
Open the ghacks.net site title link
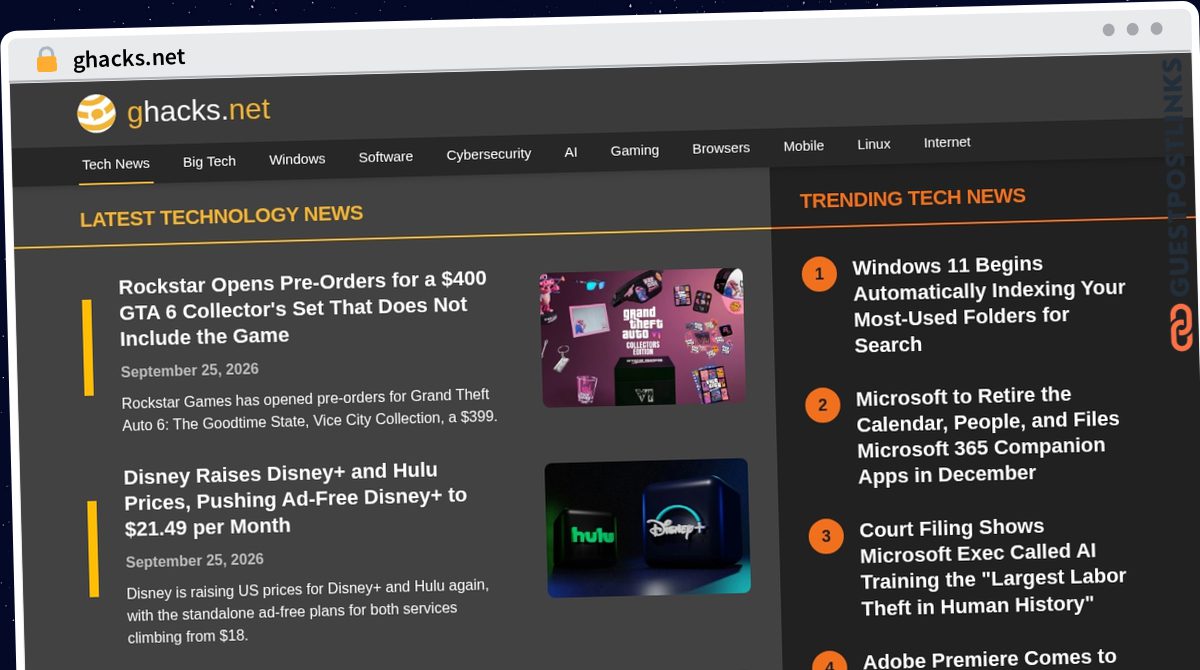point(198,110)
